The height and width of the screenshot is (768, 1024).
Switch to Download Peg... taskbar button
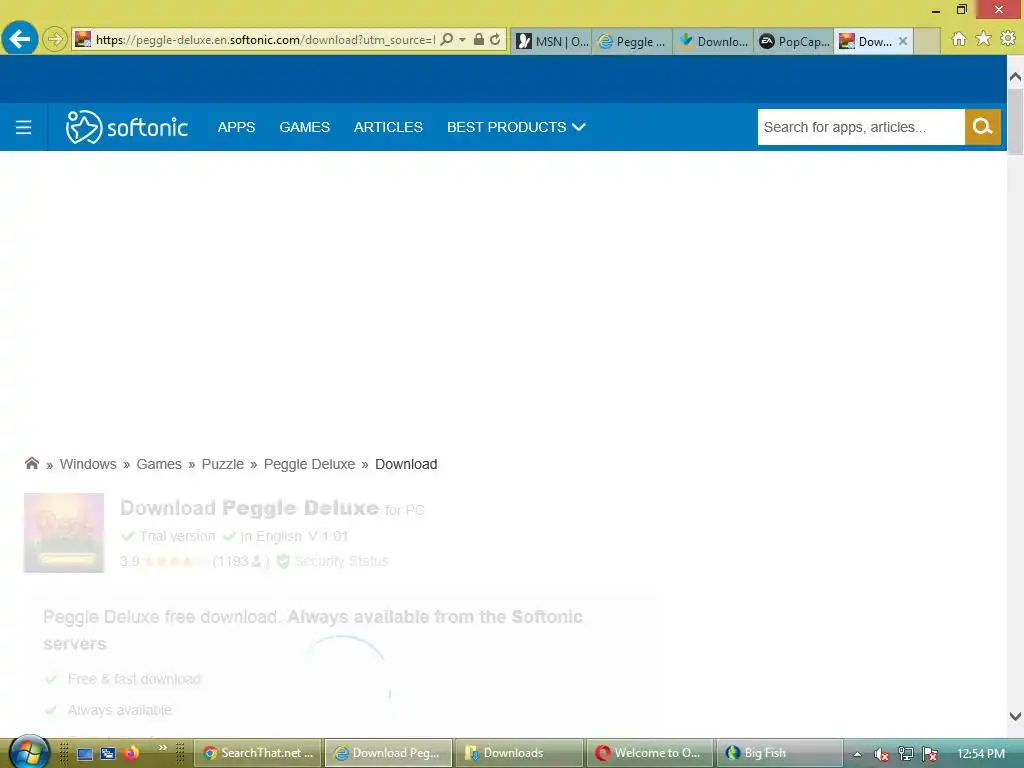tap(389, 753)
